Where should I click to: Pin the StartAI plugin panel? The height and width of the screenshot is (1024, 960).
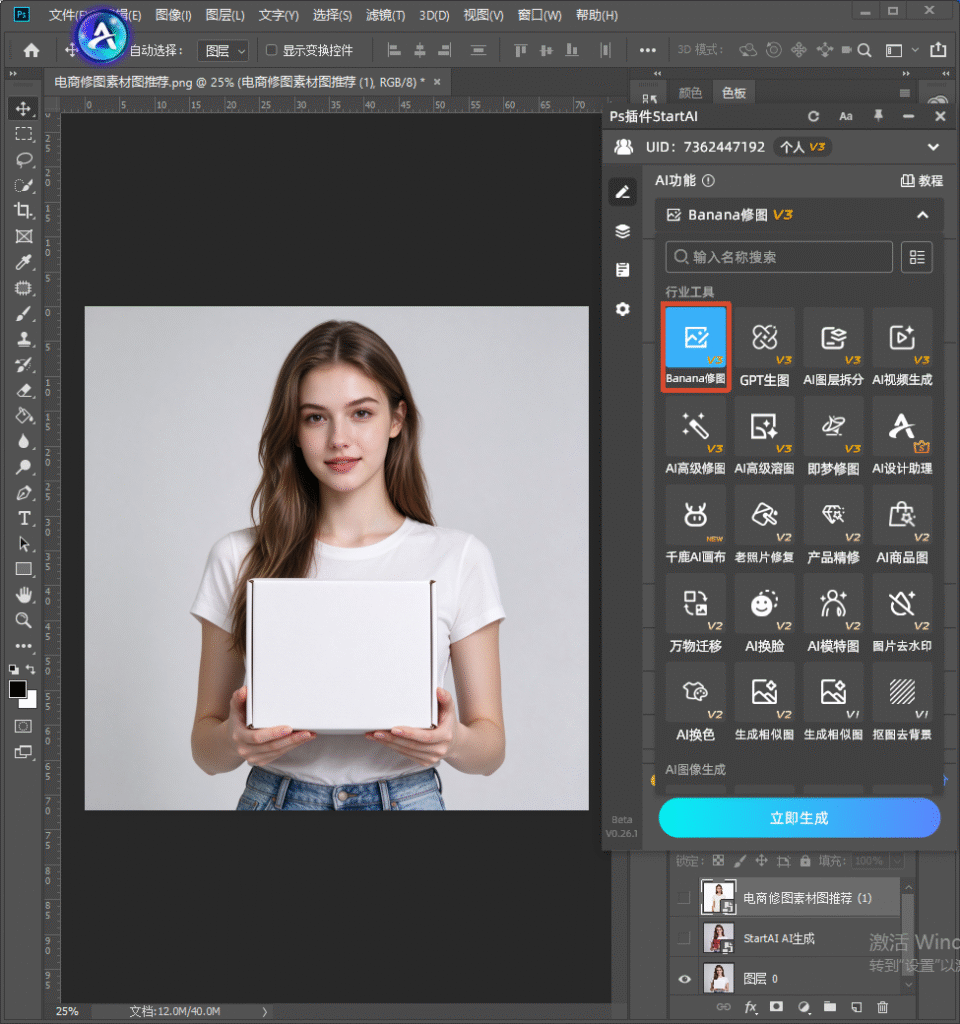pos(878,116)
